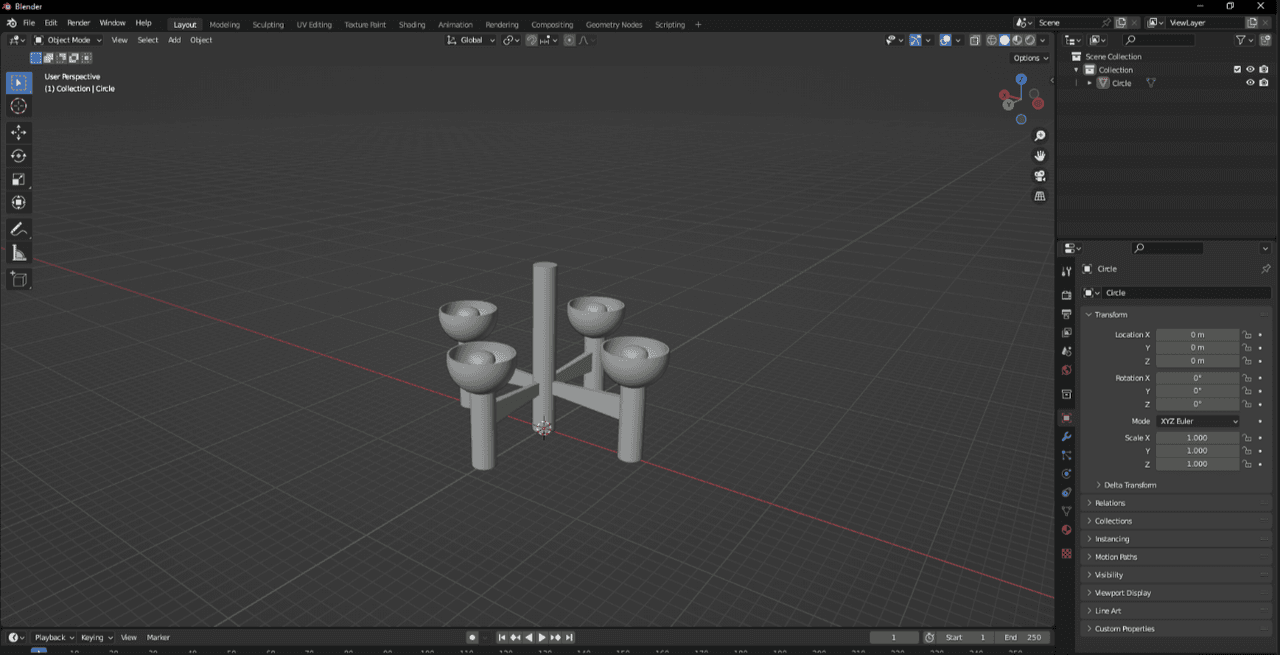Select the Measure ruler tool
The image size is (1280, 655).
coord(19,253)
